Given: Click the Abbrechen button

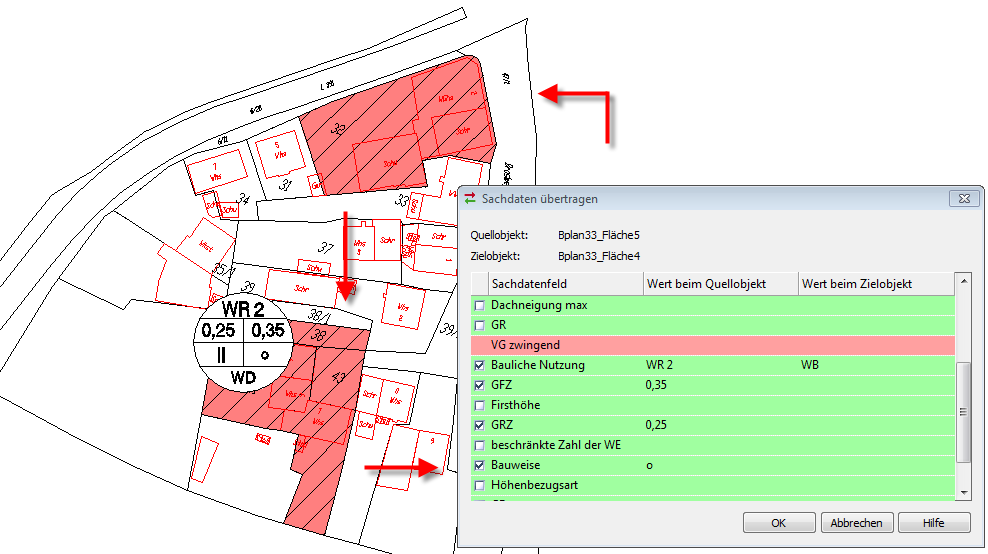Looking at the screenshot, I should point(857,523).
